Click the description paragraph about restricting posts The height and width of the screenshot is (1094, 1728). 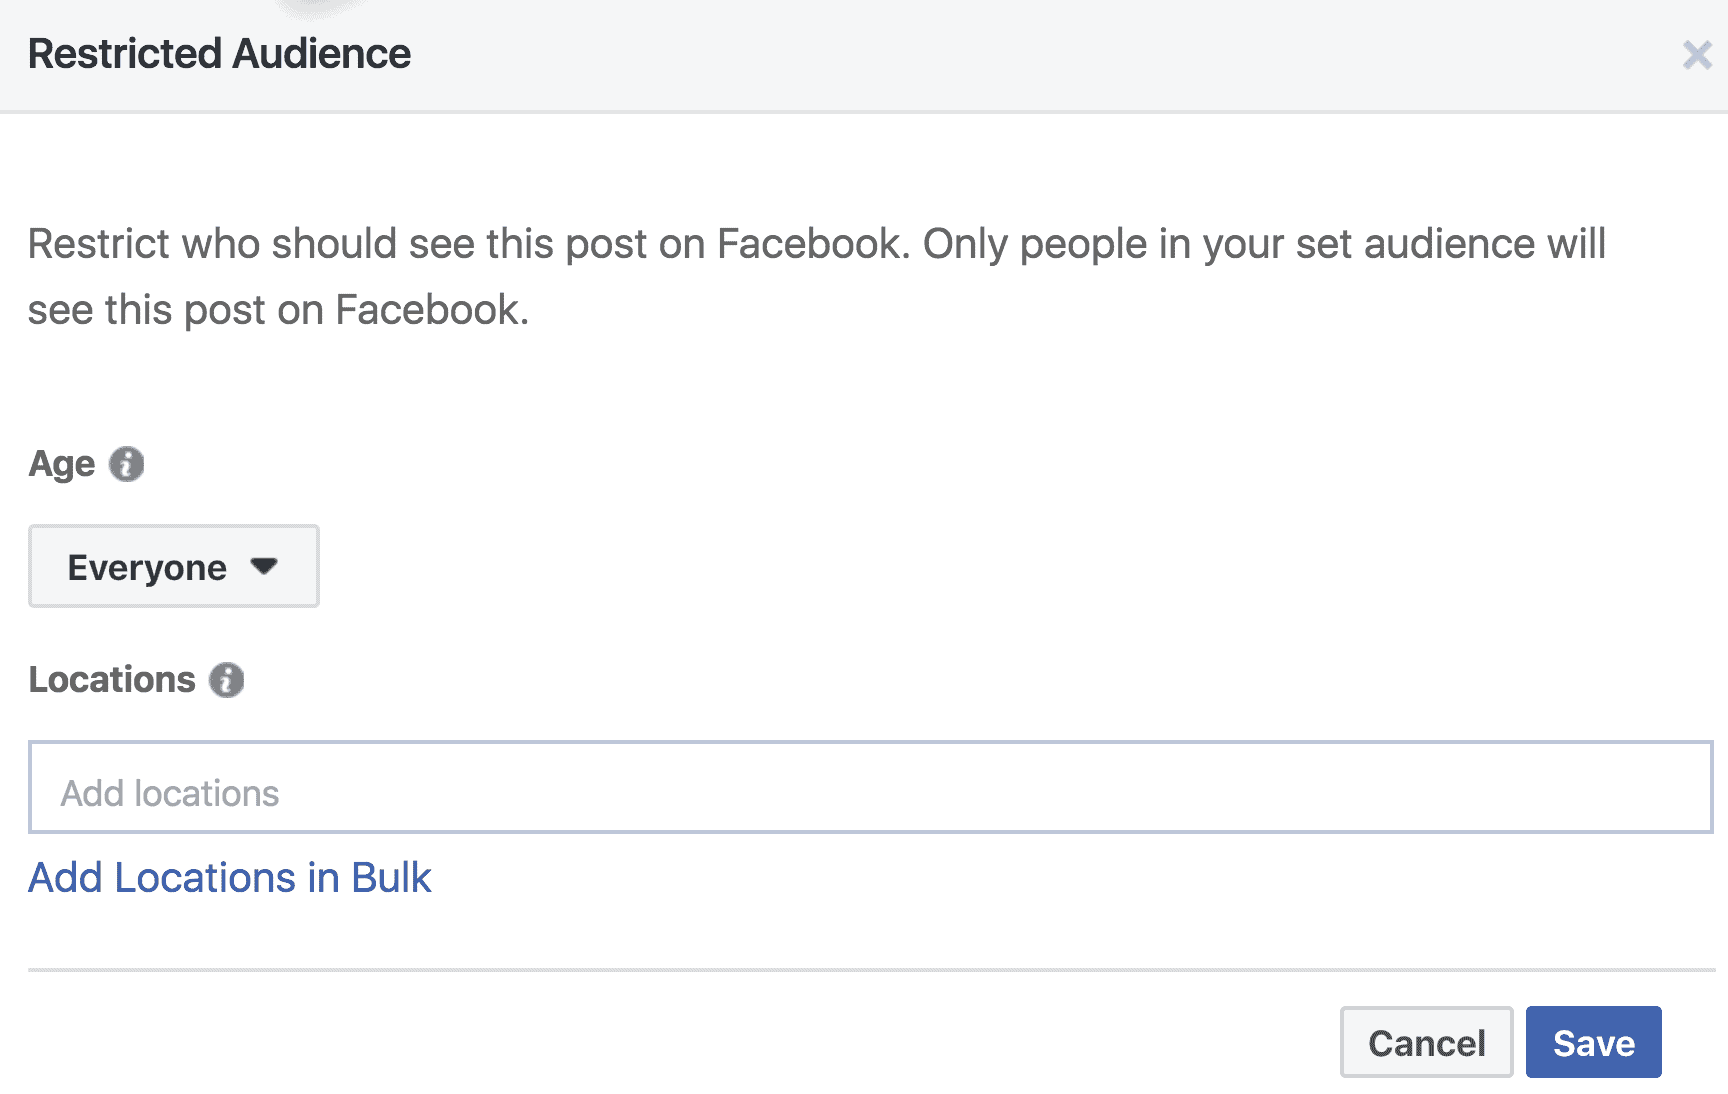tap(816, 276)
